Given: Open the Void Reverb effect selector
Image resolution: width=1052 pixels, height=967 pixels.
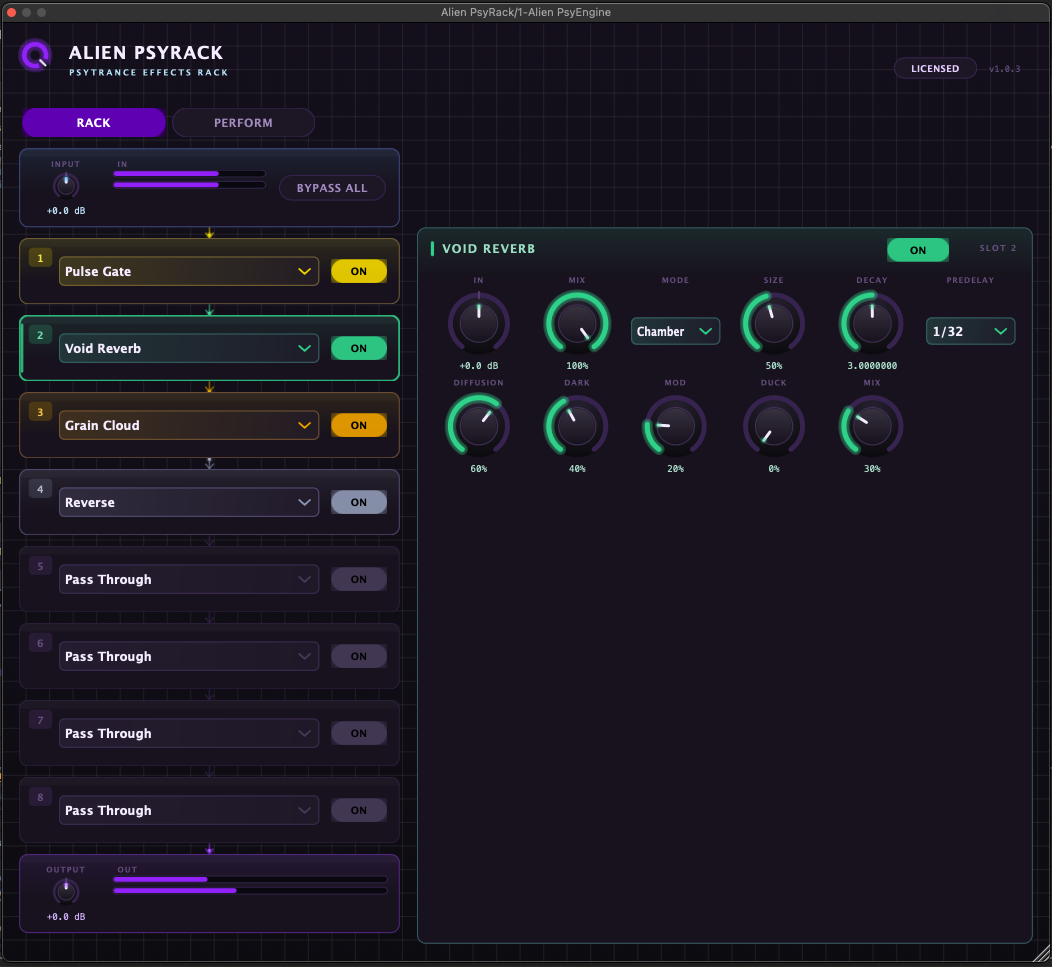Looking at the screenshot, I should (189, 348).
